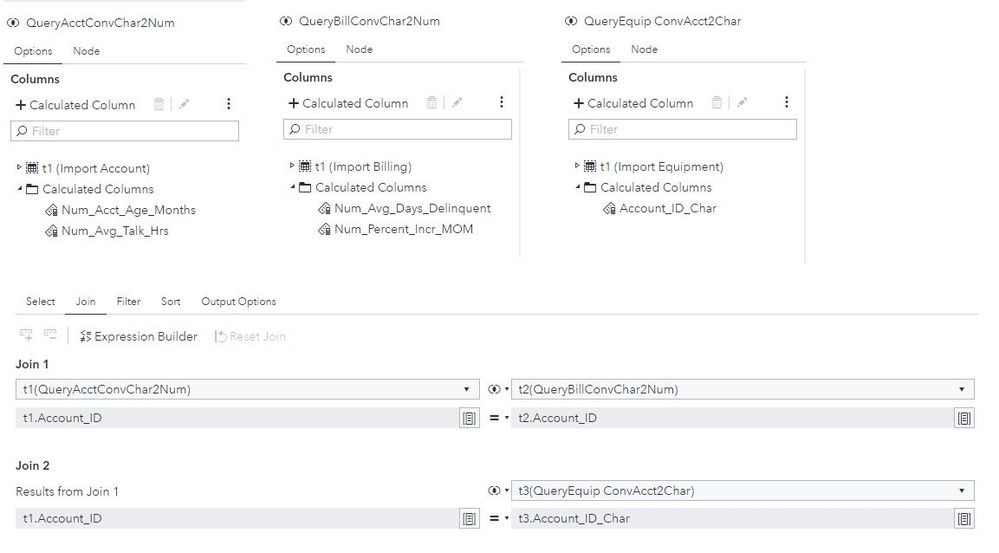Click the delete trash icon in QueryAcctConvChar2Num panel
The image size is (999, 553).
(158, 105)
